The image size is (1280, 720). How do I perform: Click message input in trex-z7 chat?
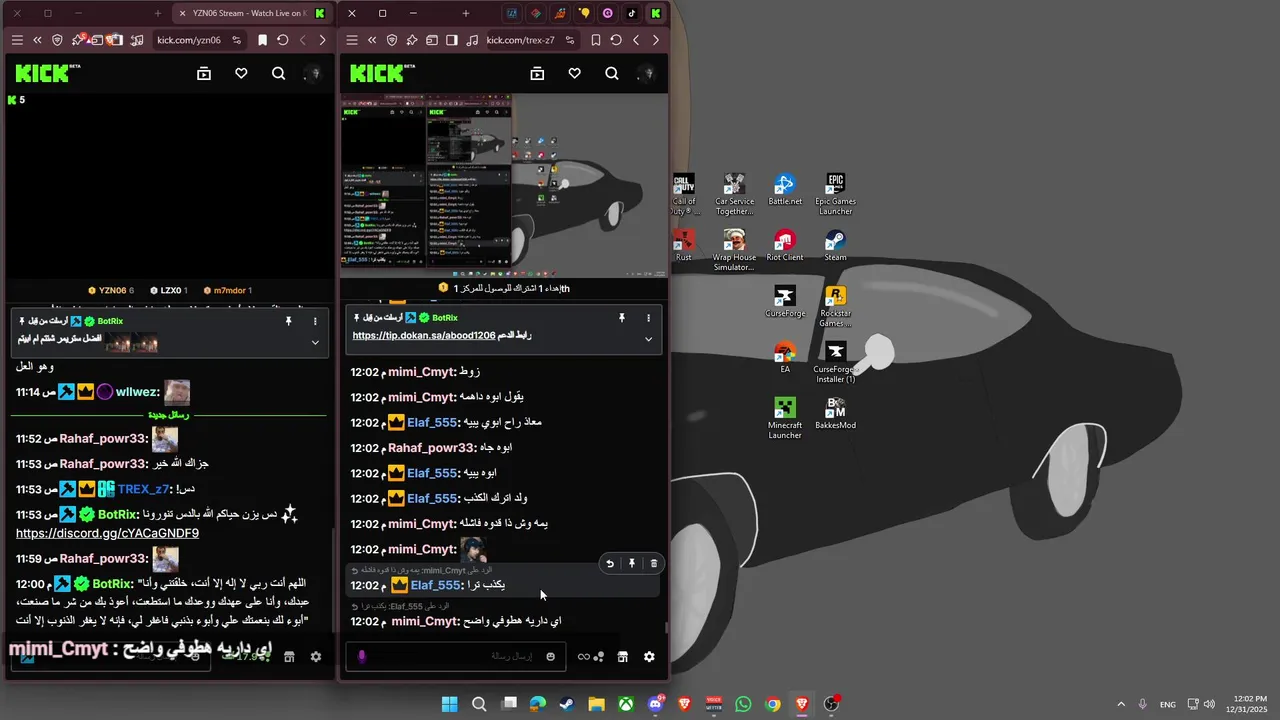coord(455,656)
